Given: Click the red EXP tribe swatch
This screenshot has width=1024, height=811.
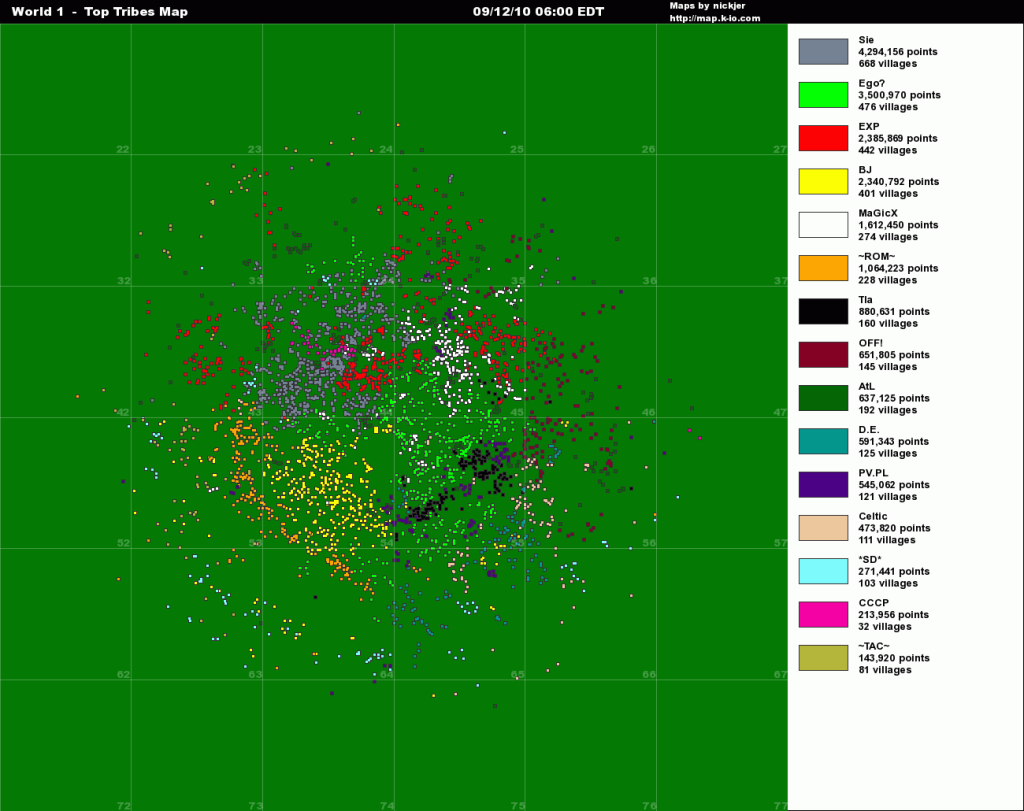Looking at the screenshot, I should [x=823, y=138].
